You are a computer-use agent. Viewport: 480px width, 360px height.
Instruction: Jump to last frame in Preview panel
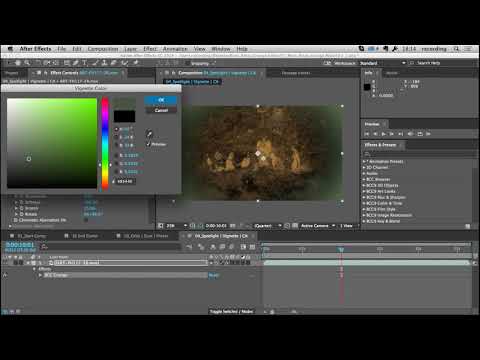point(401,134)
